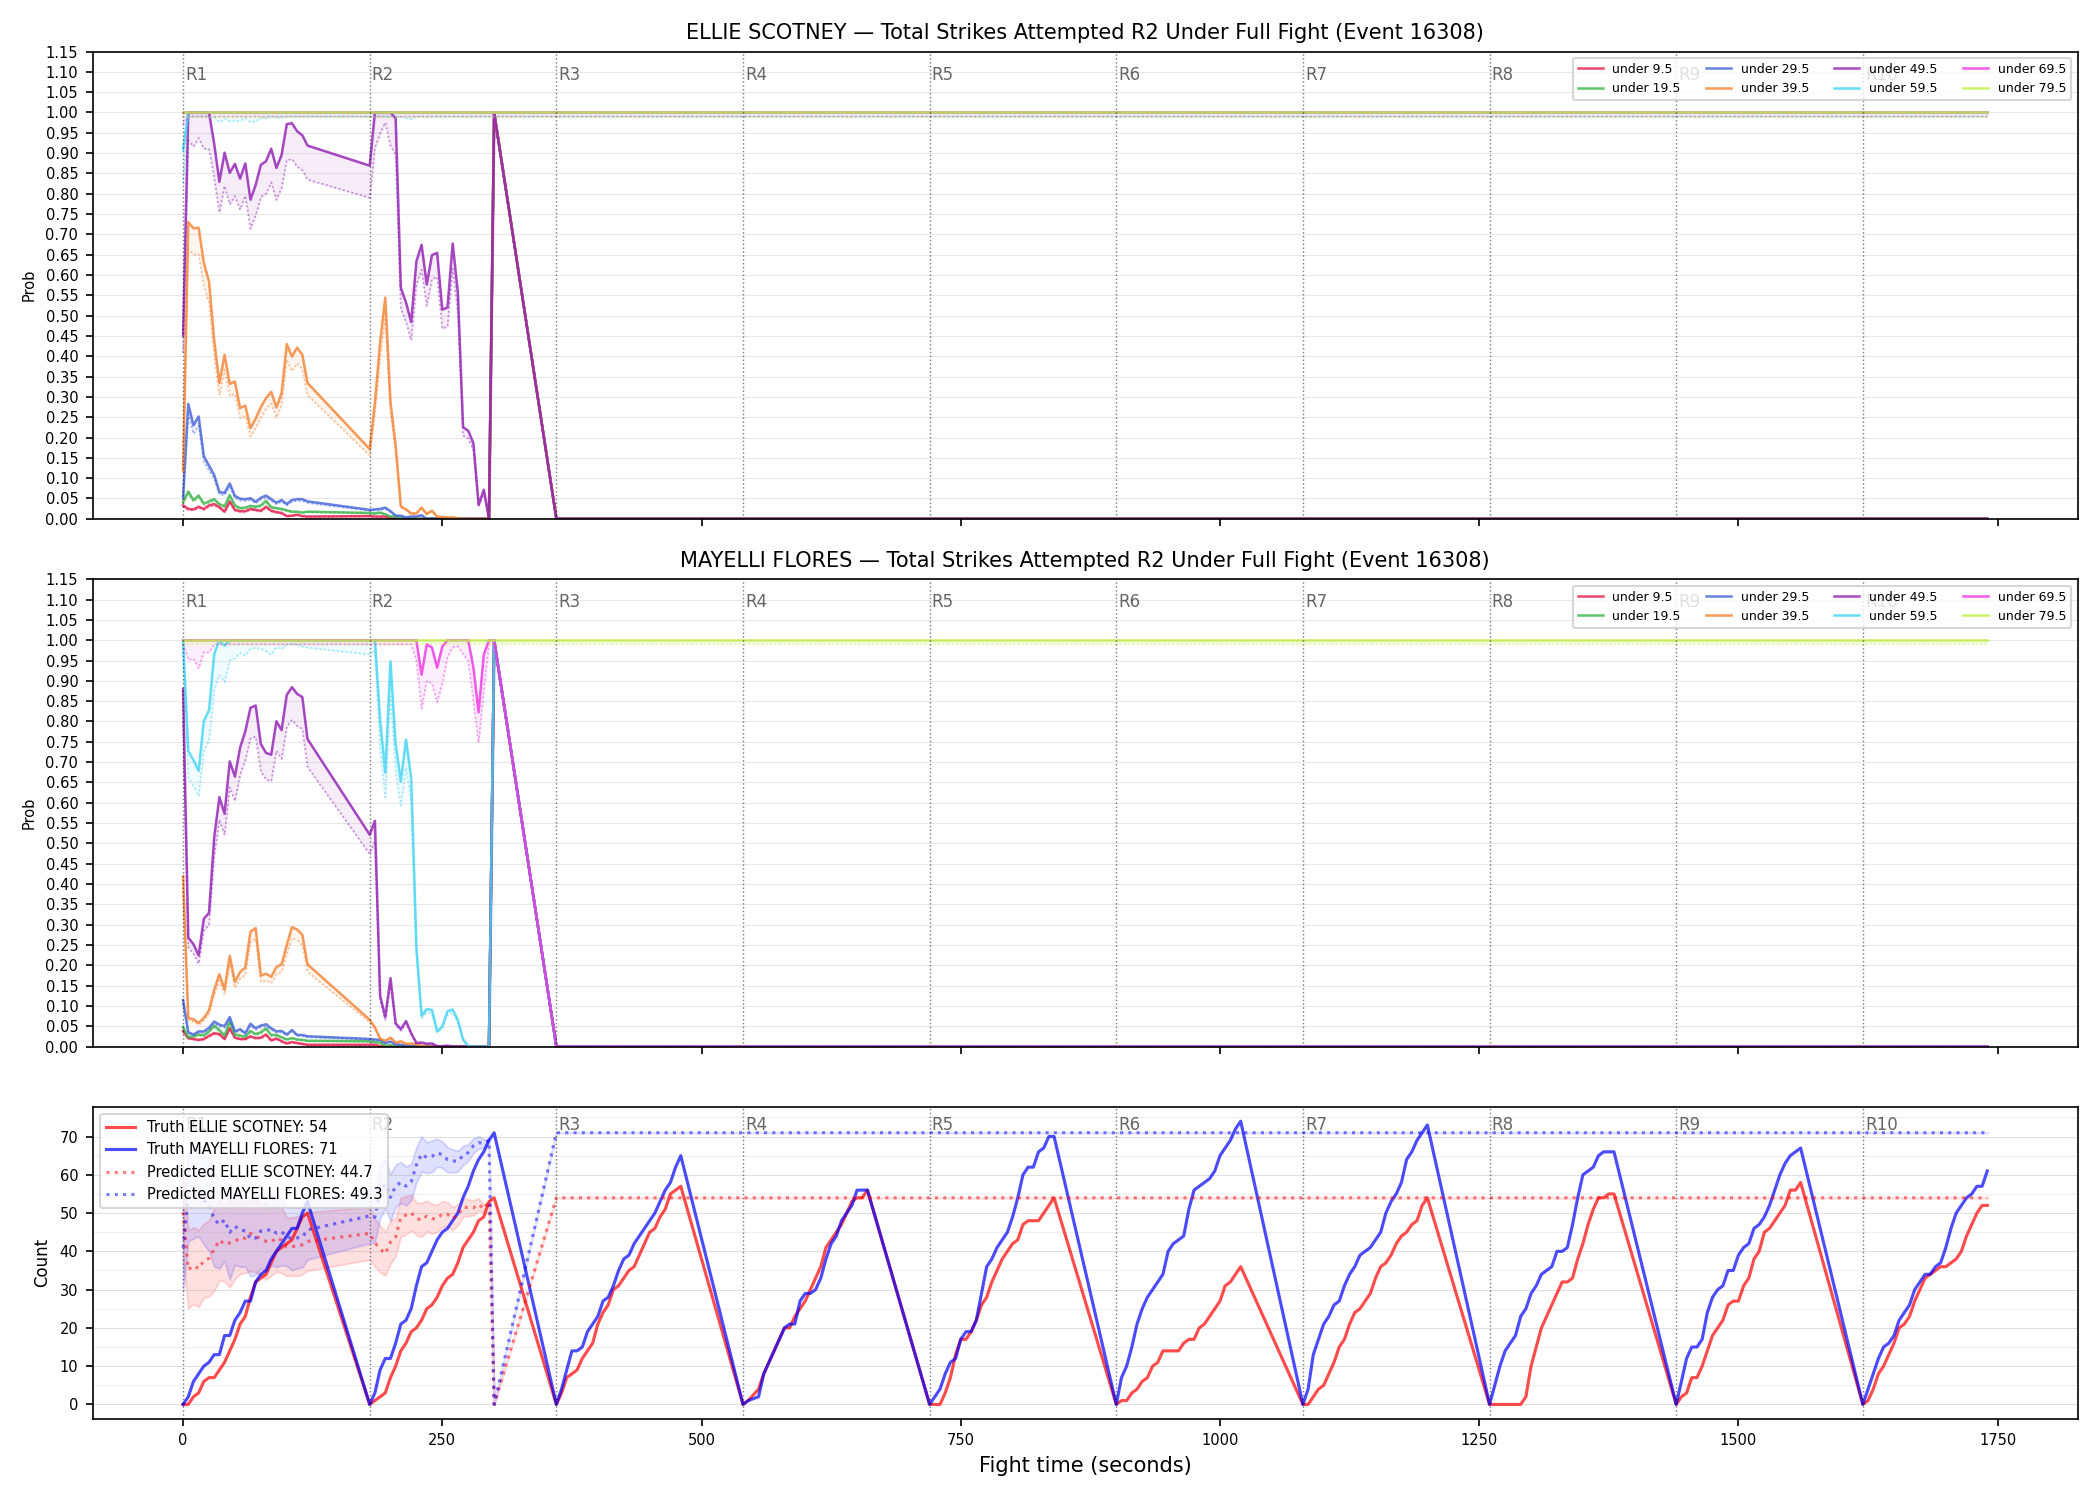Screen dimensions: 2100x1500
Task: Click the 250 tick on the time axis
Action: pyautogui.click(x=441, y=1440)
